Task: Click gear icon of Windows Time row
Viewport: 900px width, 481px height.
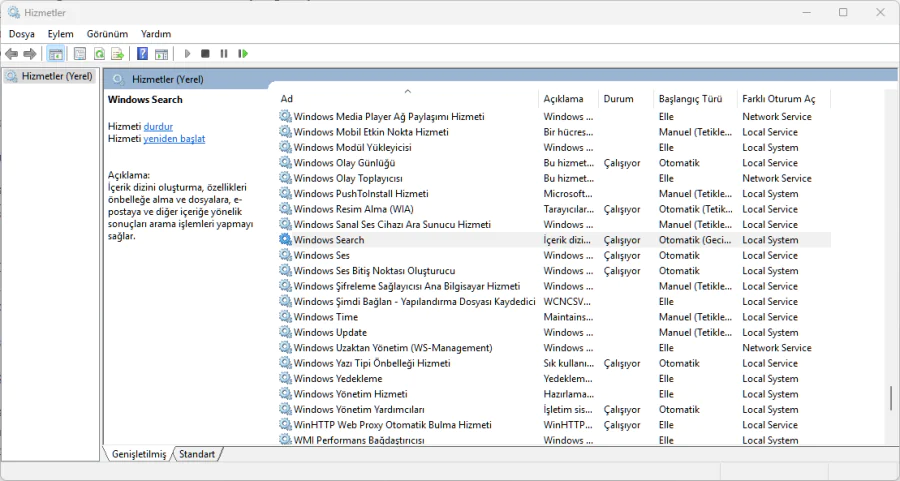Action: (x=285, y=317)
